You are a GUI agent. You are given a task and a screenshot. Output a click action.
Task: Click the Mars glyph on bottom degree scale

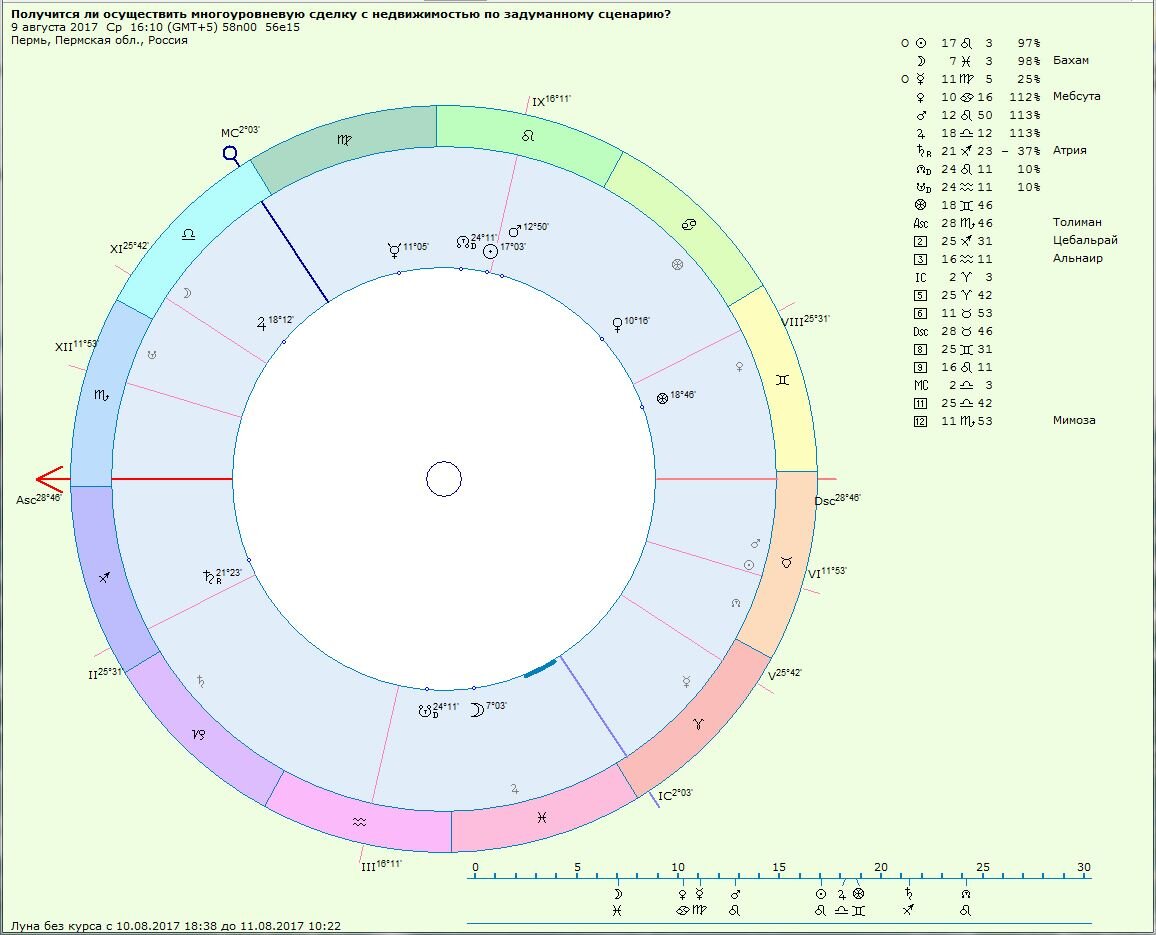tap(735, 894)
